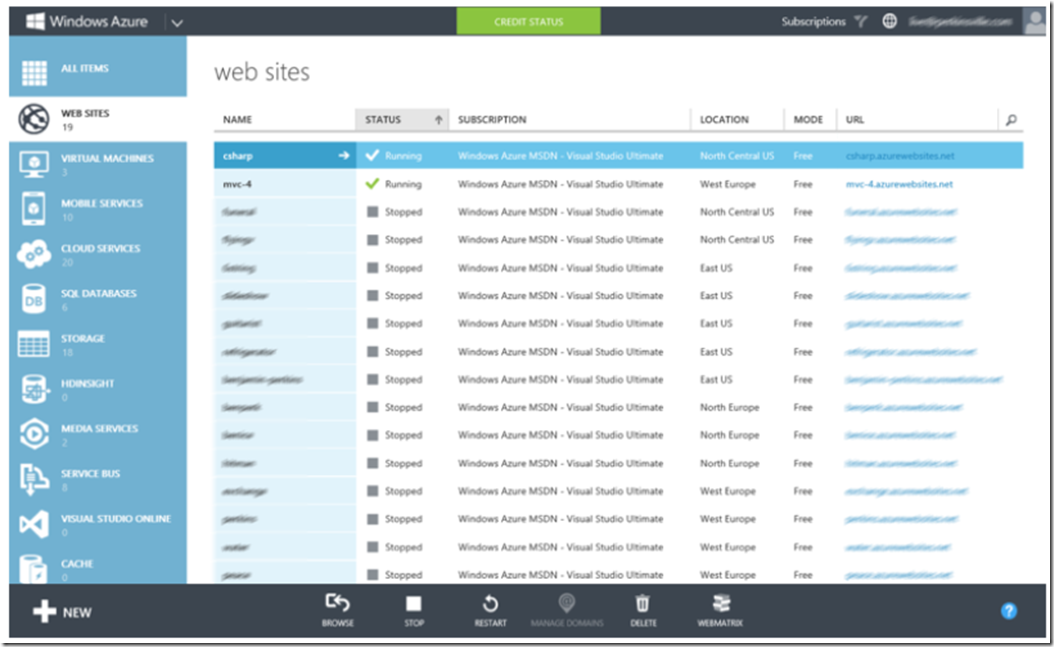Select the Storage table icon
Viewport: 1054px width, 647px height.
click(x=34, y=343)
